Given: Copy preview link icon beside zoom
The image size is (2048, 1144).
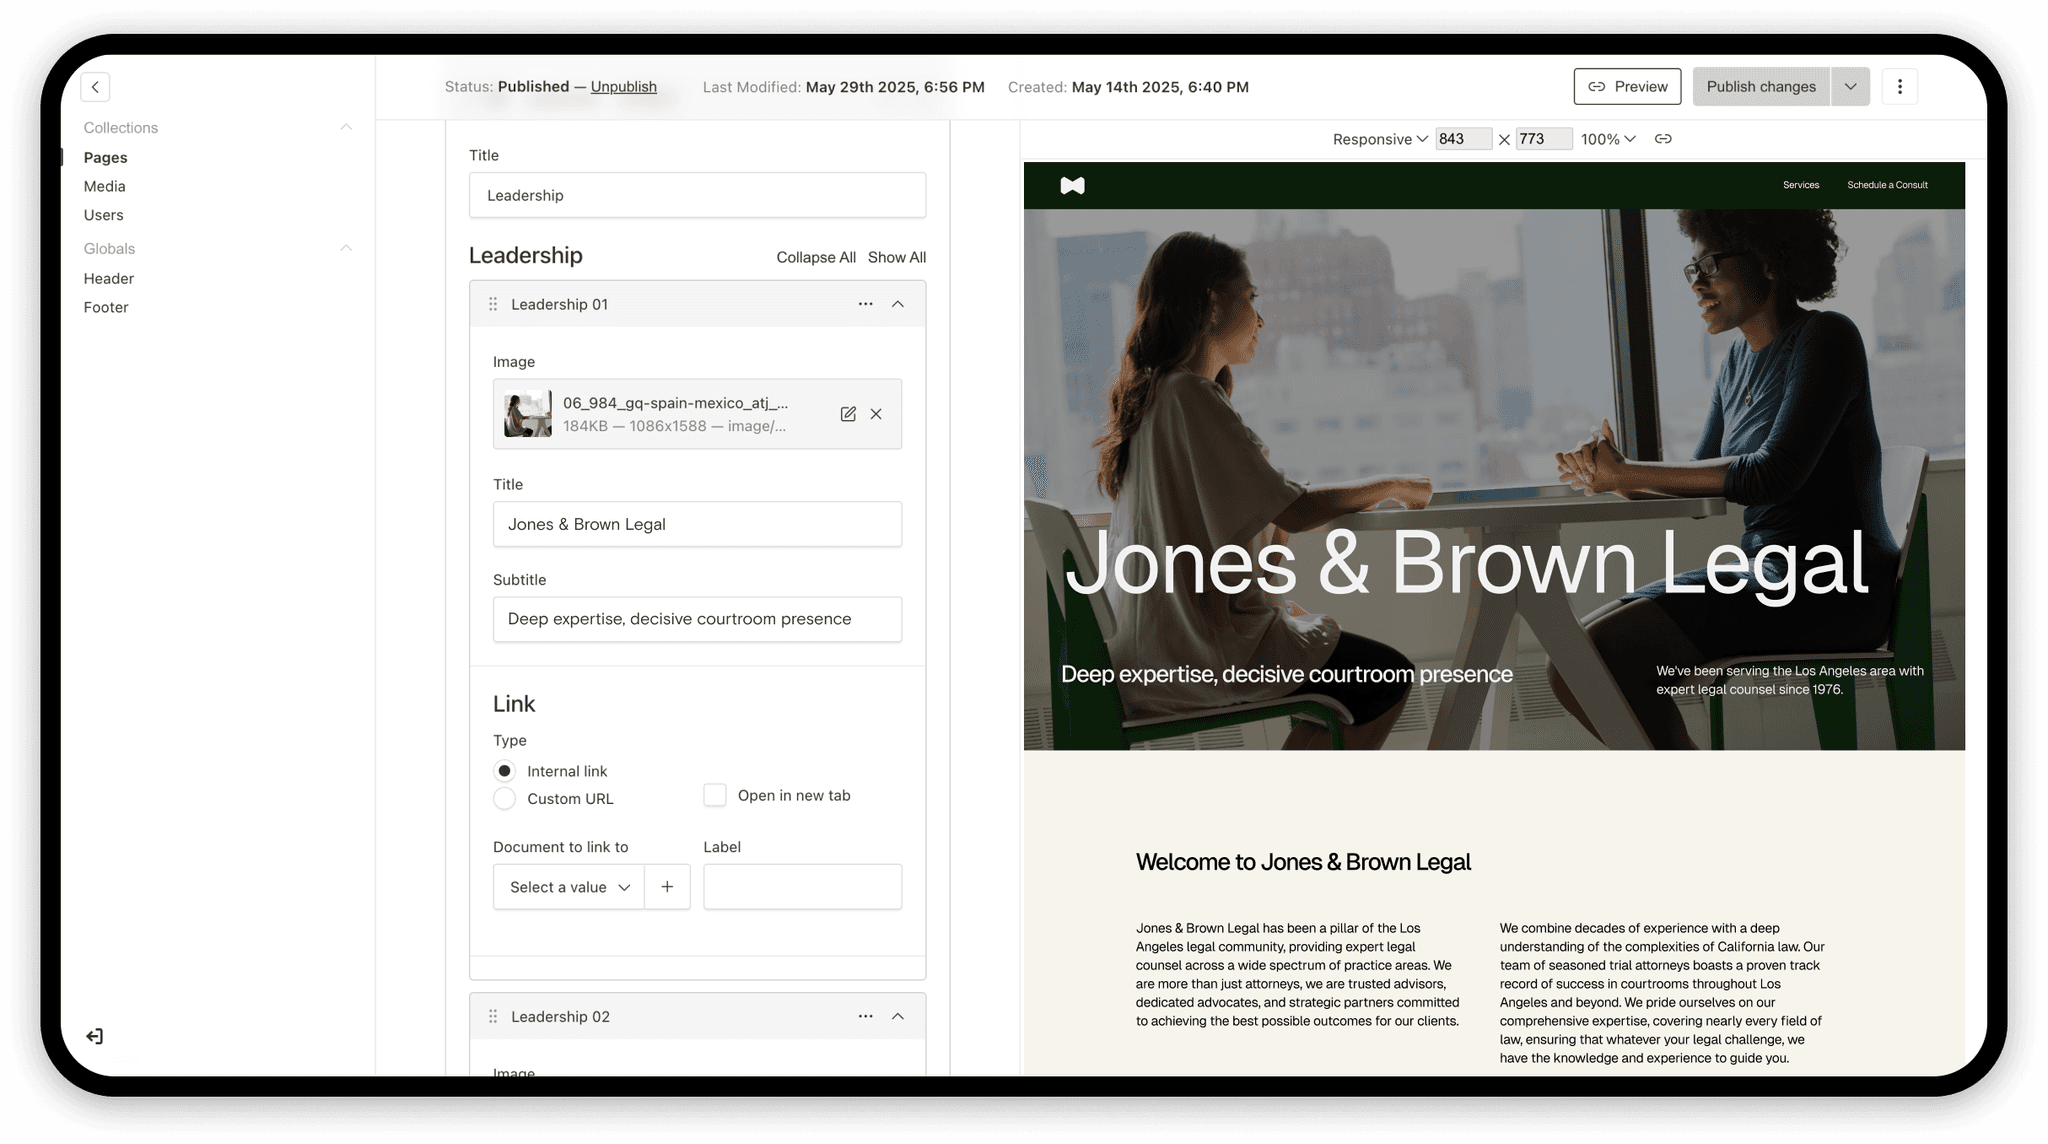Looking at the screenshot, I should coord(1663,139).
